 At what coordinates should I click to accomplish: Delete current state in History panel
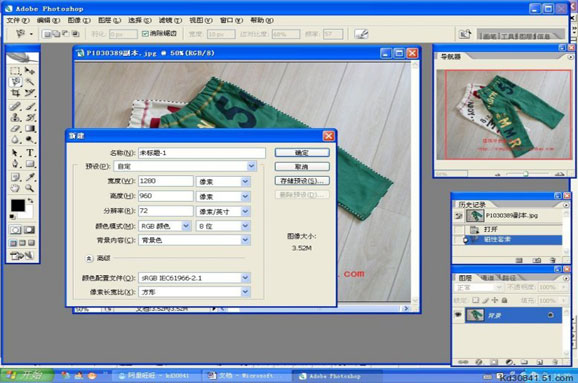(x=553, y=260)
